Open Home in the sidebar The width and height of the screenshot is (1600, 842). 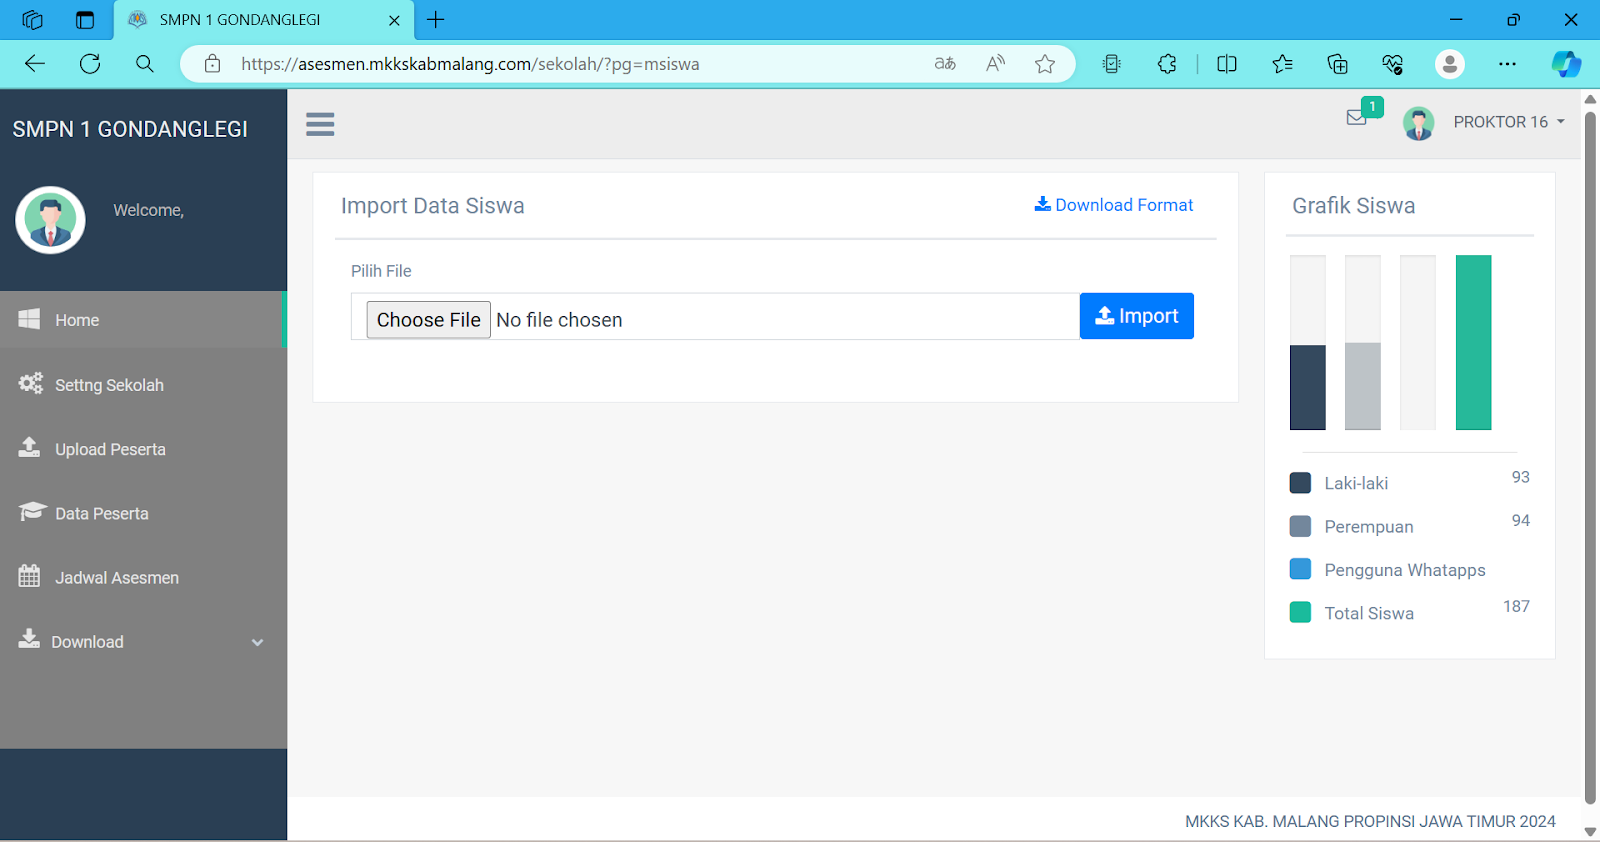click(143, 320)
